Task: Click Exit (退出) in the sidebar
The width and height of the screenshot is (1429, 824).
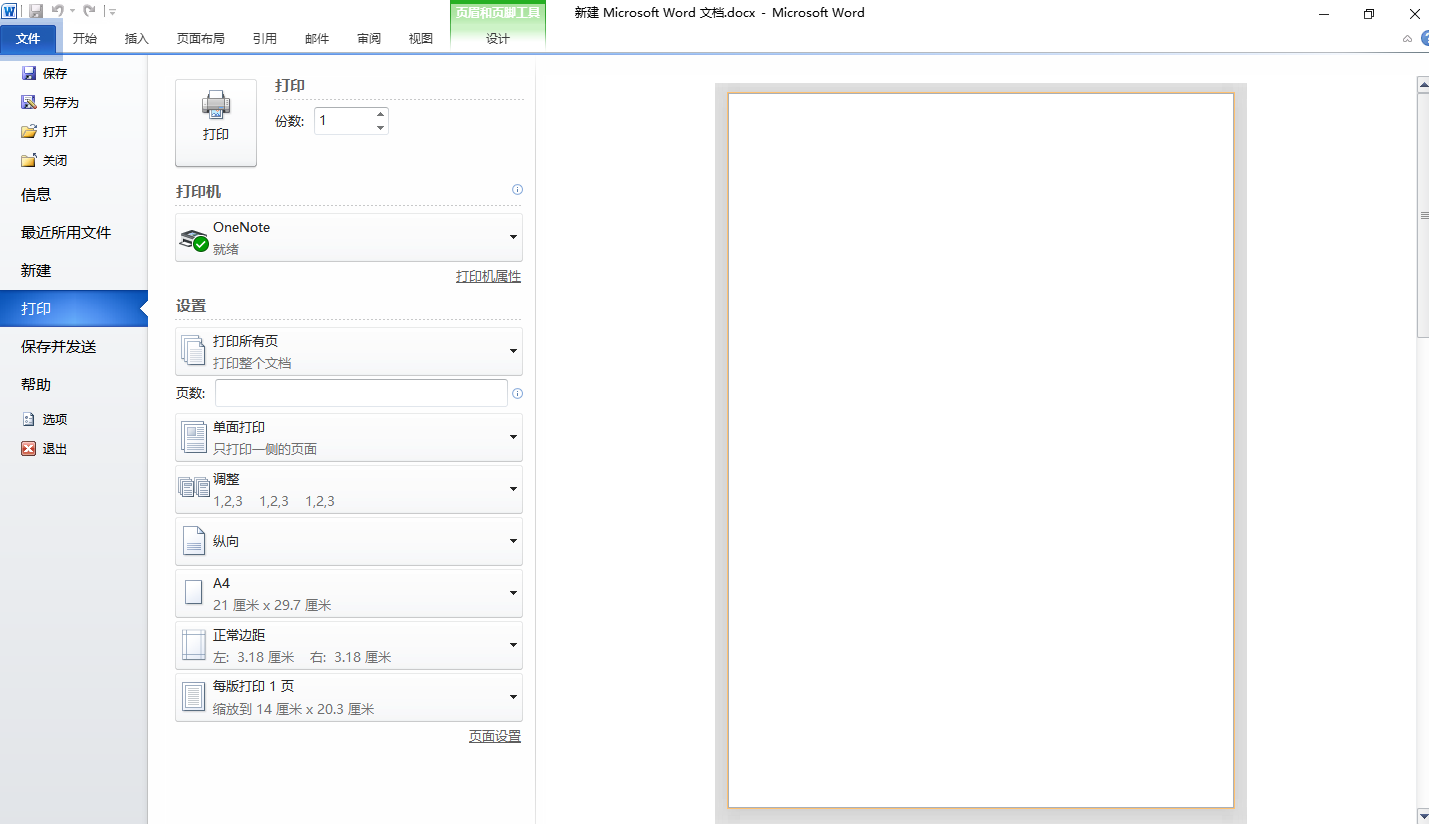Action: tap(45, 449)
